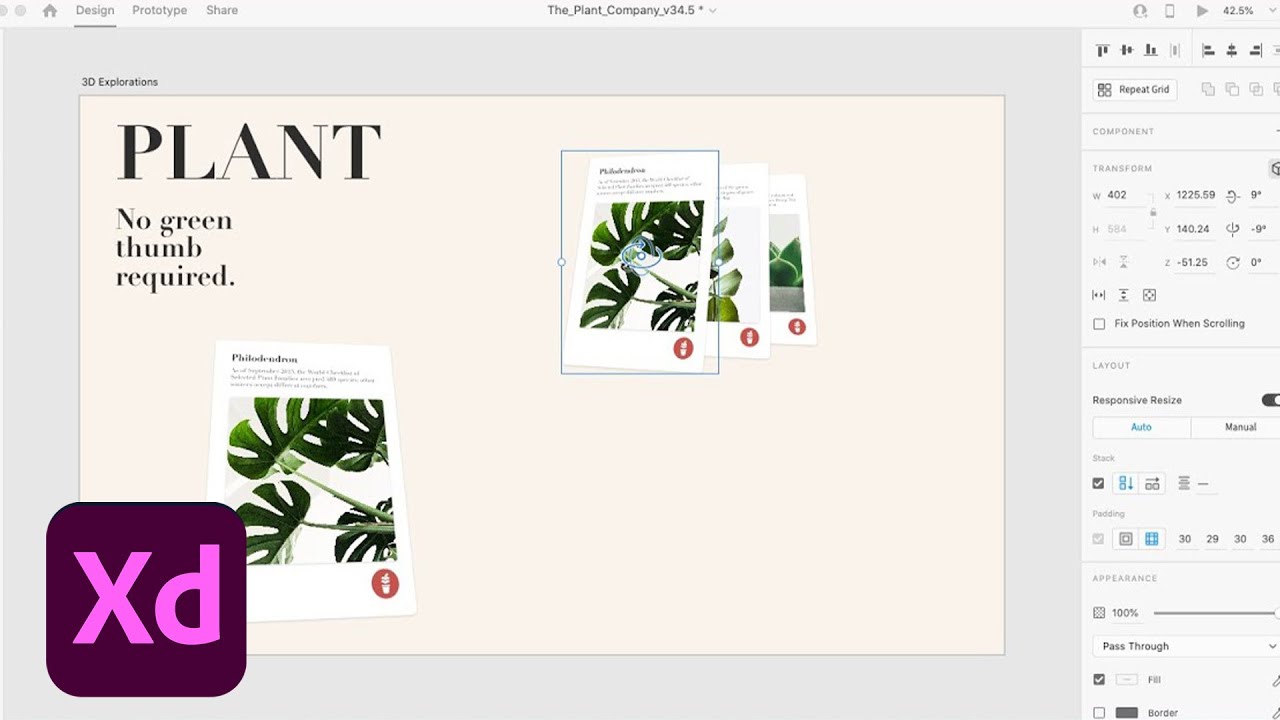
Task: Toggle 3D transforms cube icon
Action: 1275,168
